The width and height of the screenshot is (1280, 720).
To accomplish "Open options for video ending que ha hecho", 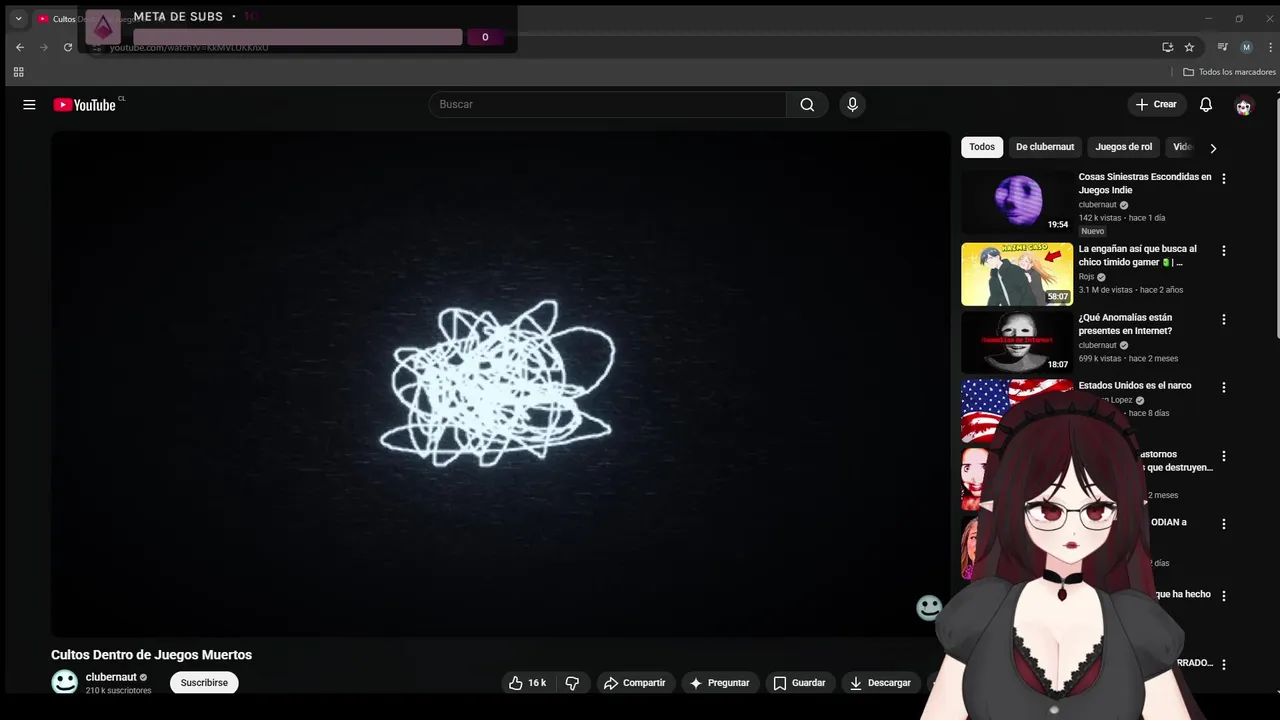I will [x=1224, y=596].
